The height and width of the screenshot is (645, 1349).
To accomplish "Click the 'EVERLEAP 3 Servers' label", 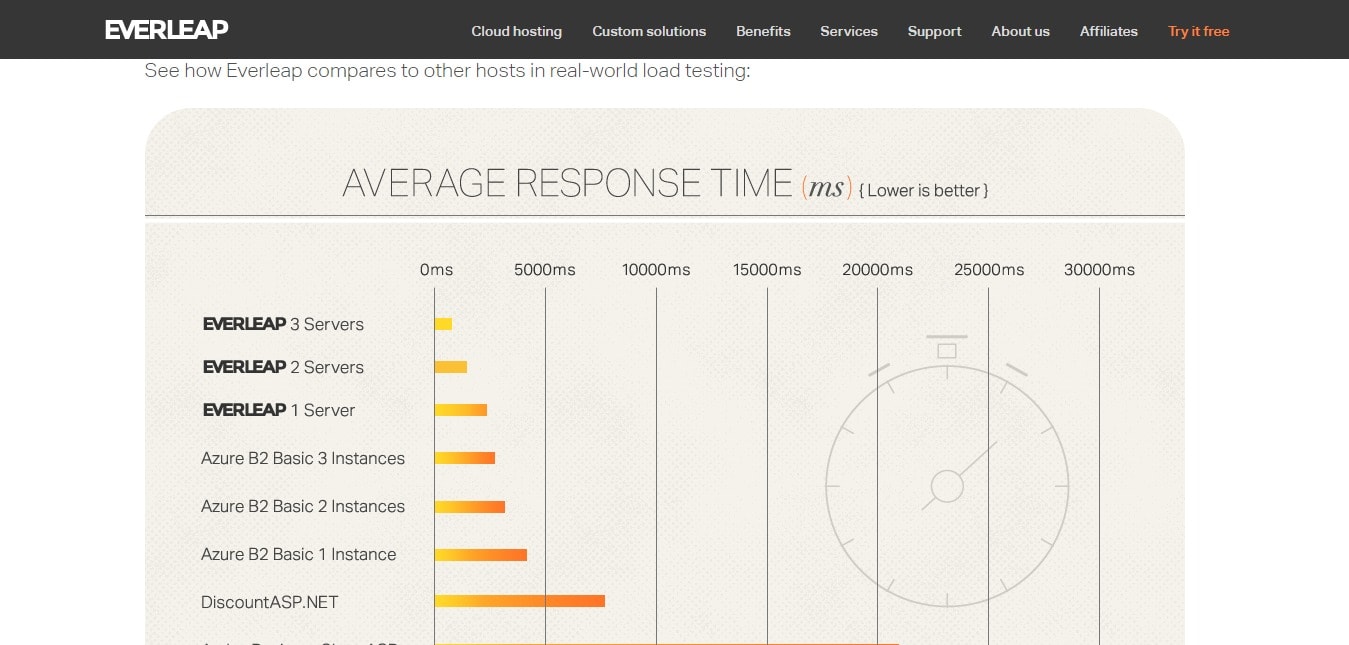I will tap(283, 324).
